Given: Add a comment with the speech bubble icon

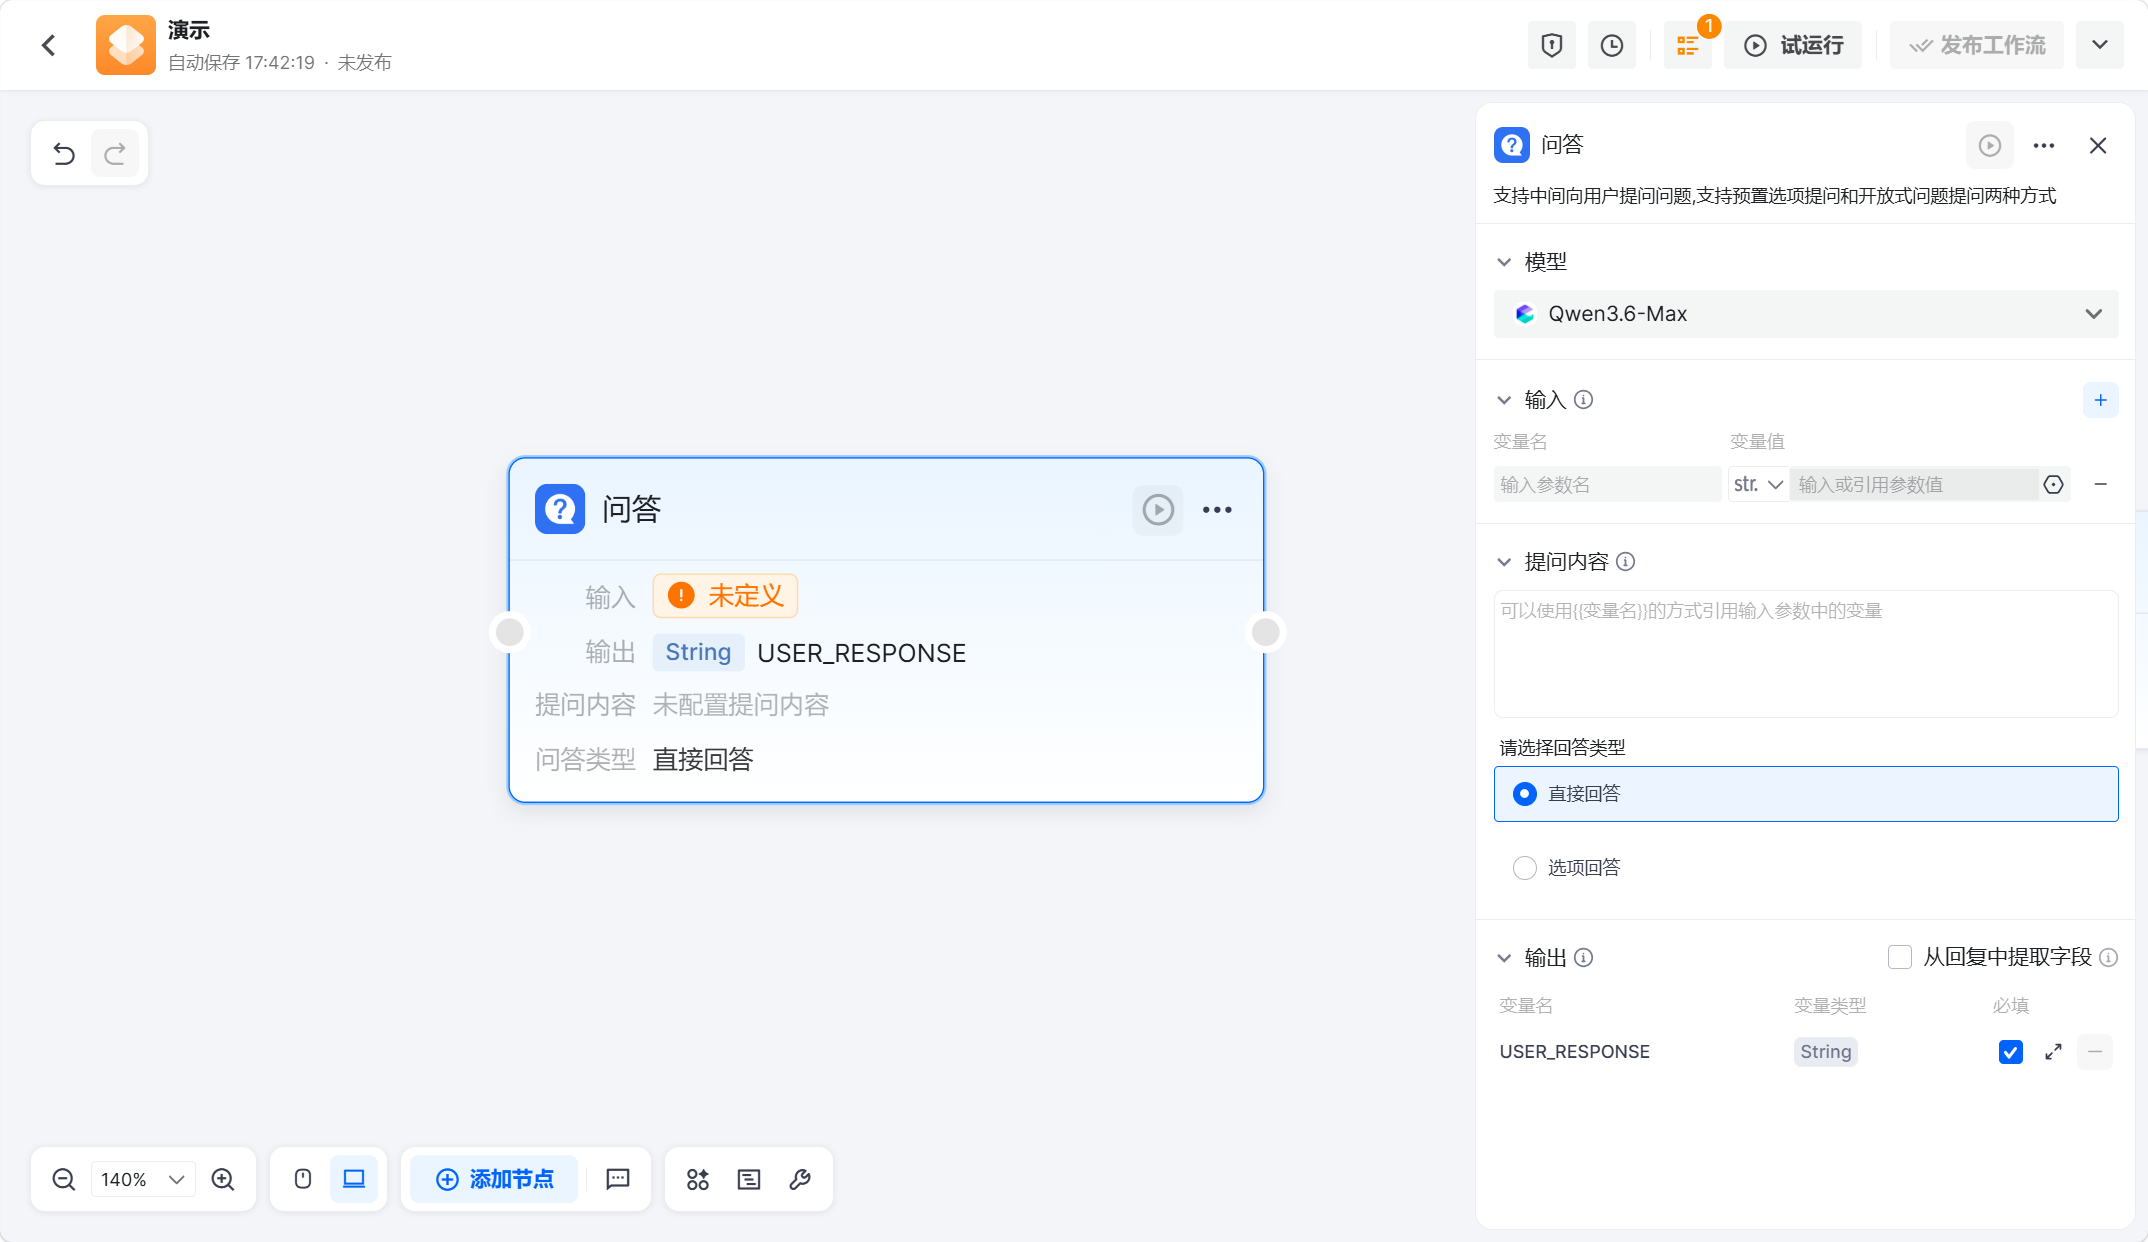Looking at the screenshot, I should pos(618,1179).
